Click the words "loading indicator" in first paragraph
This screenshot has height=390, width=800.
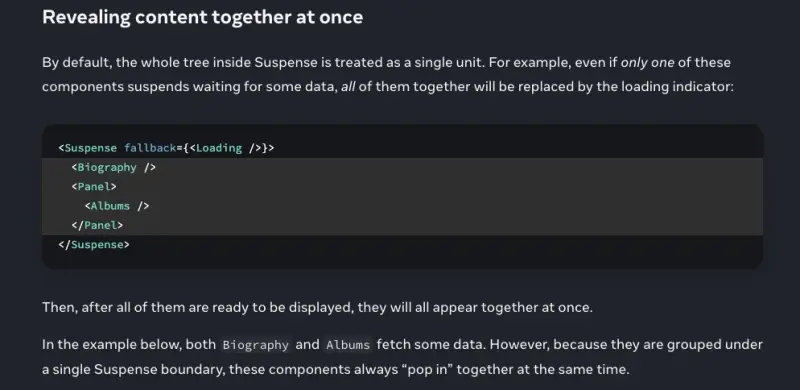(x=676, y=86)
